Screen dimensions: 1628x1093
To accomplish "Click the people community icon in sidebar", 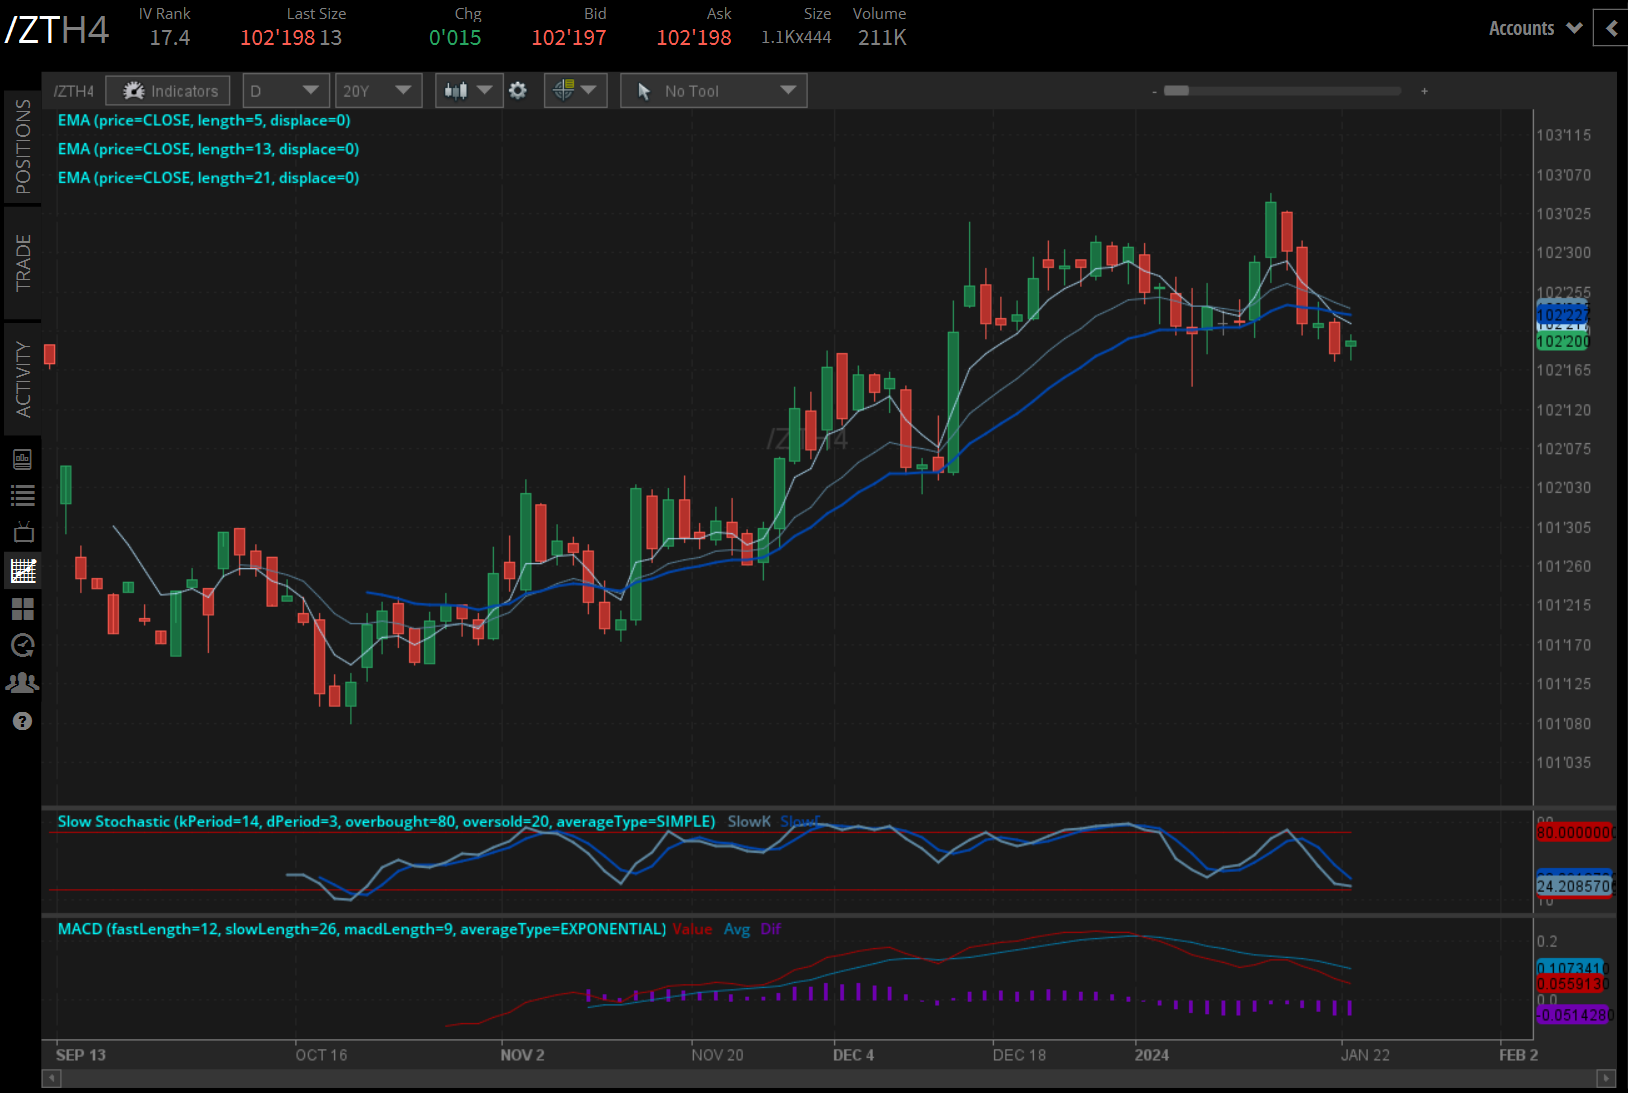I will tap(22, 683).
